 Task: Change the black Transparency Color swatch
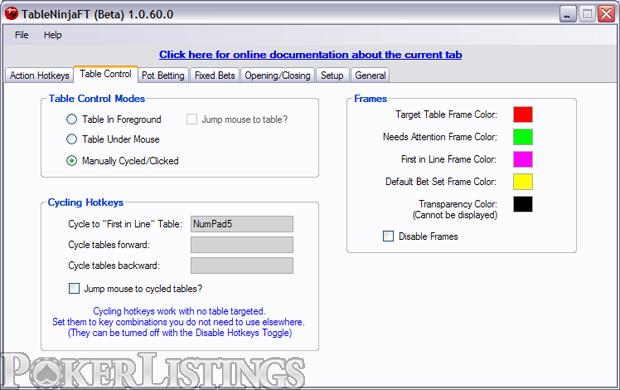click(523, 204)
